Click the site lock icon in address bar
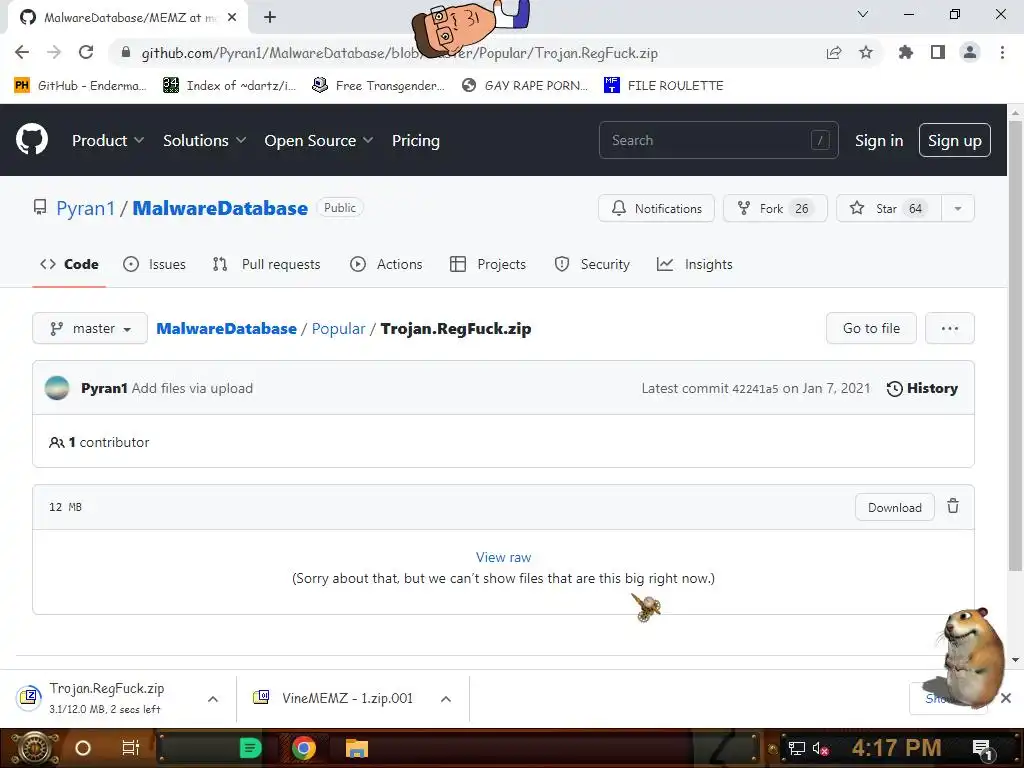This screenshot has width=1024, height=768. (126, 53)
